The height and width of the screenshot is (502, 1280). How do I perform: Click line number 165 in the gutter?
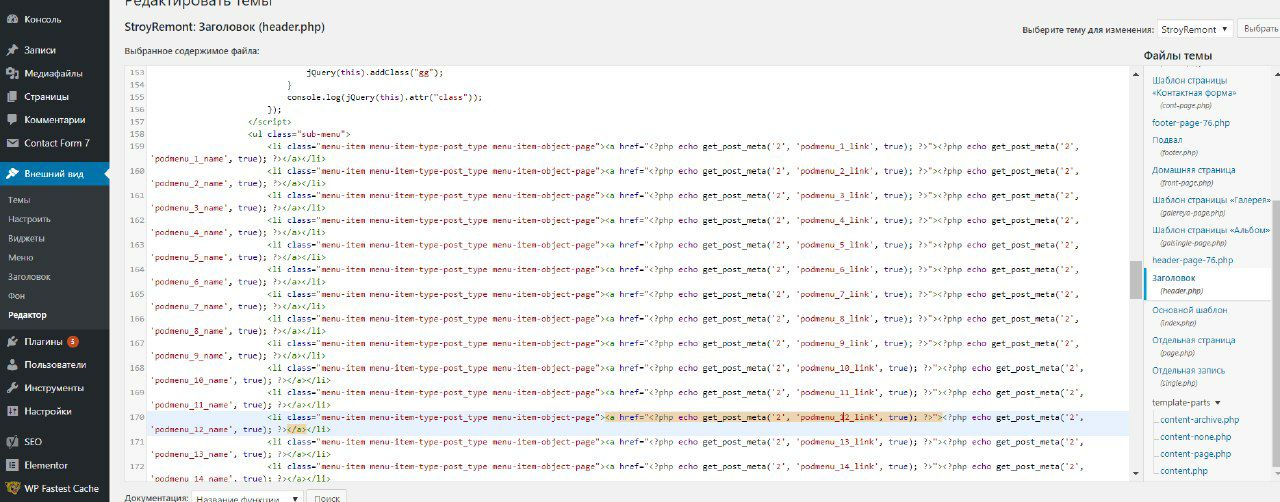pos(138,294)
